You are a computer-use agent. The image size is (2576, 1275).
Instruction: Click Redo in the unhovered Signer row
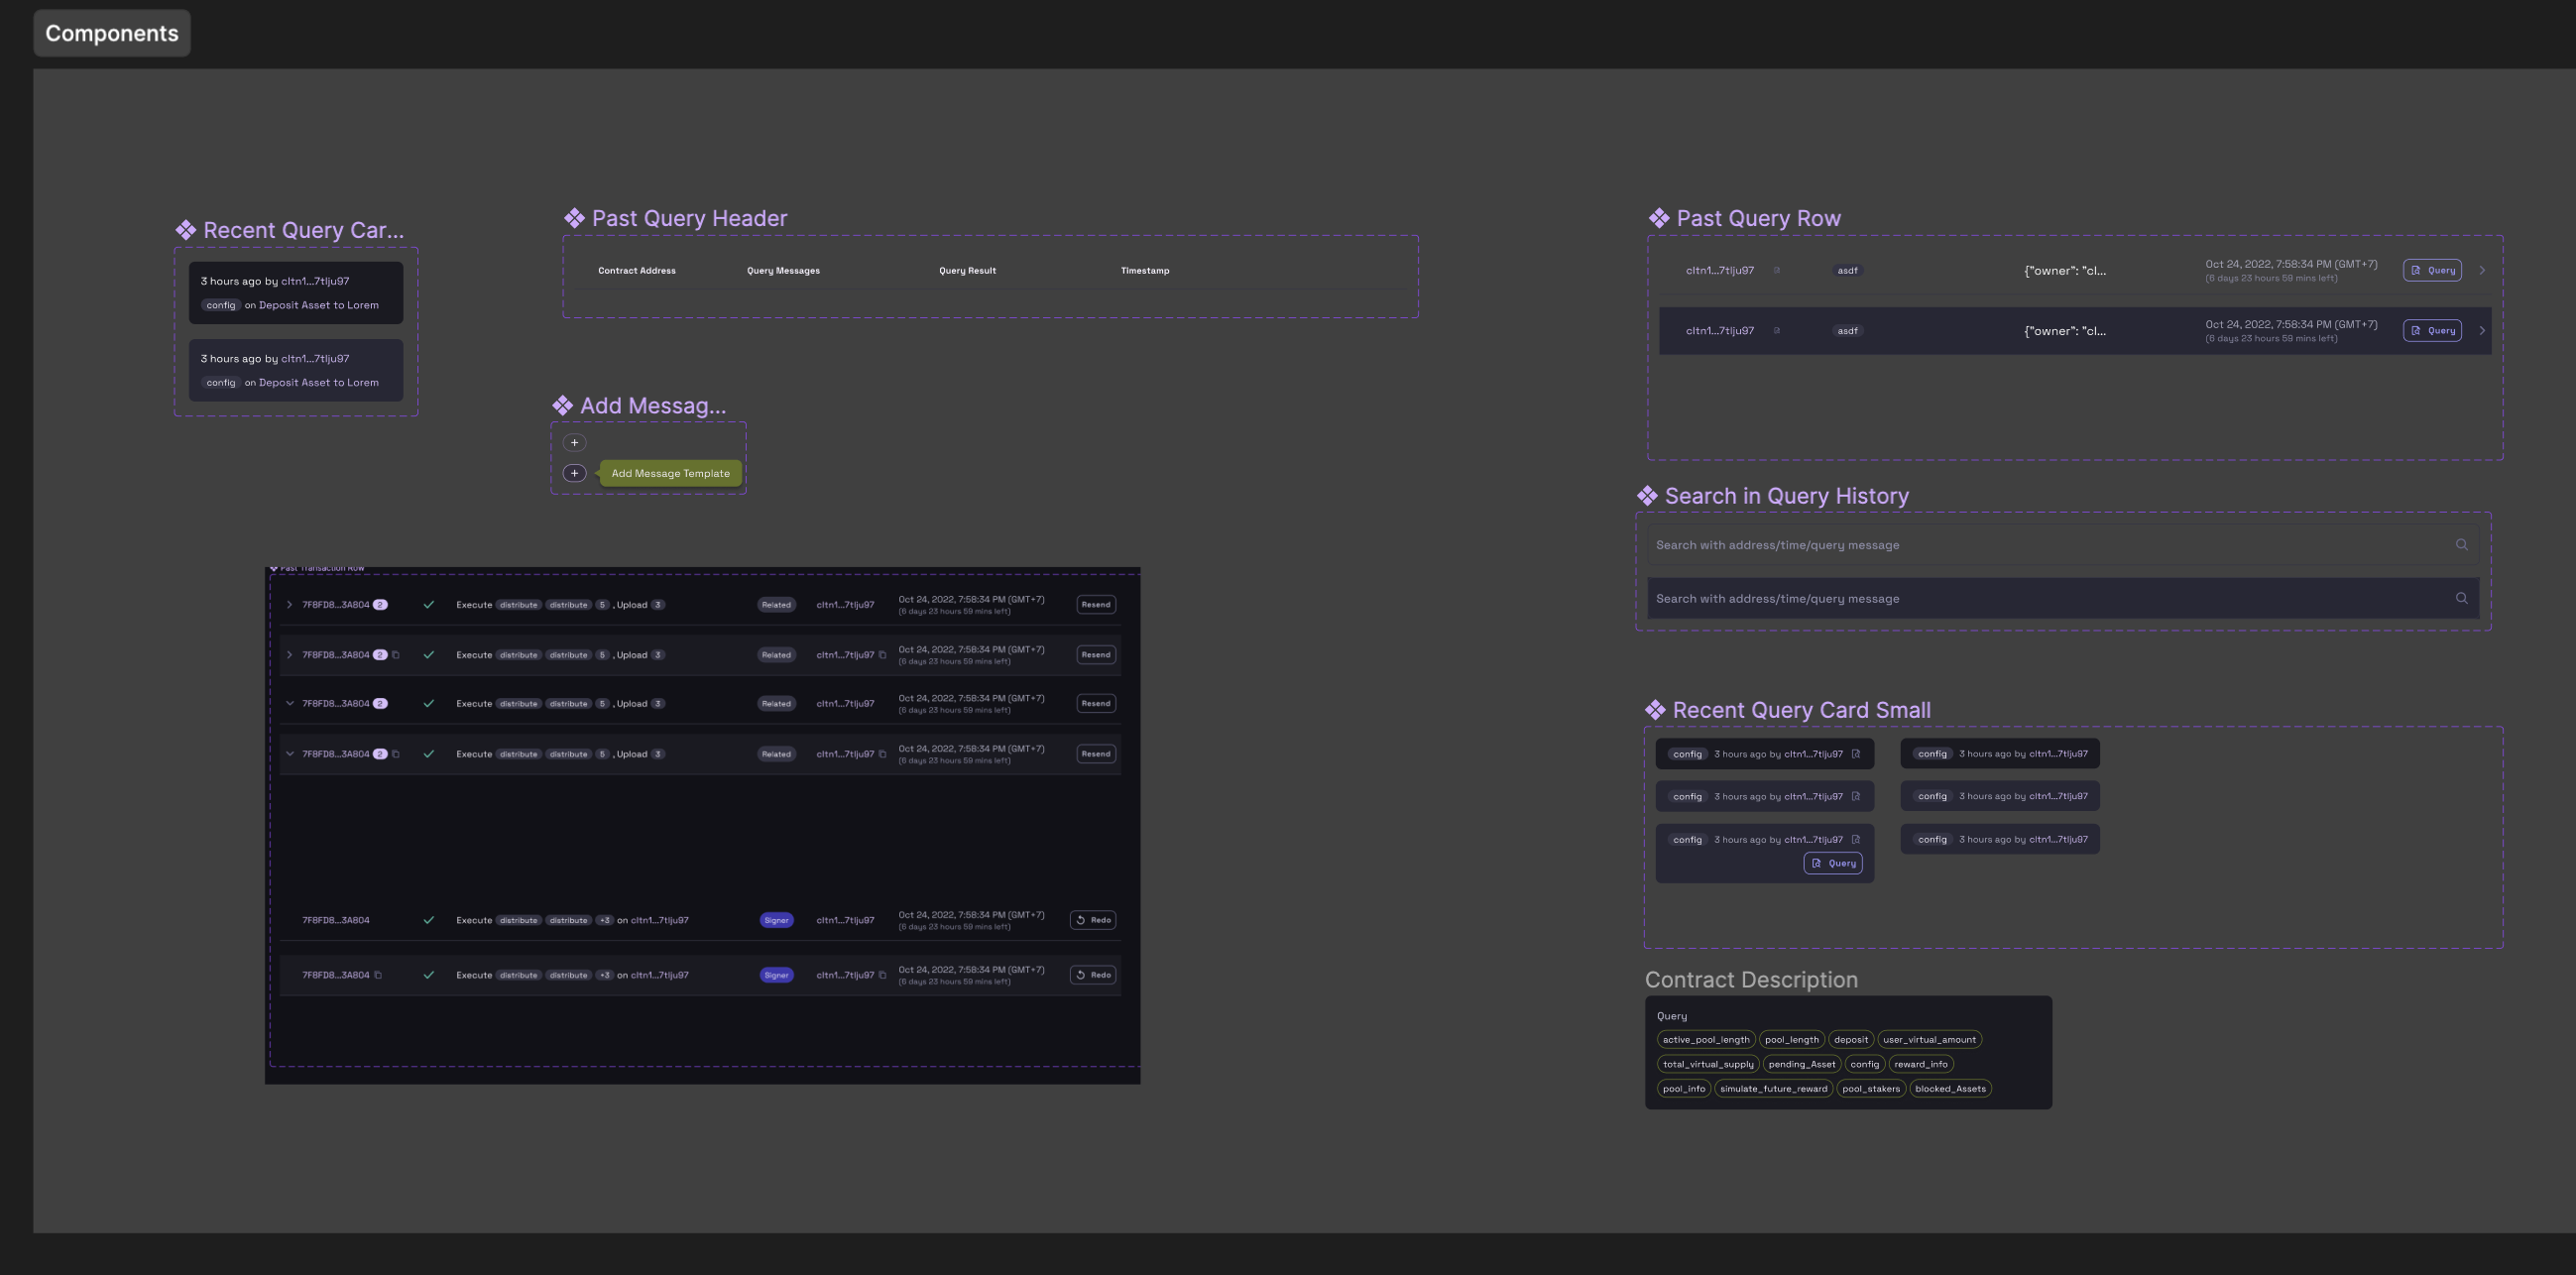click(x=1093, y=920)
